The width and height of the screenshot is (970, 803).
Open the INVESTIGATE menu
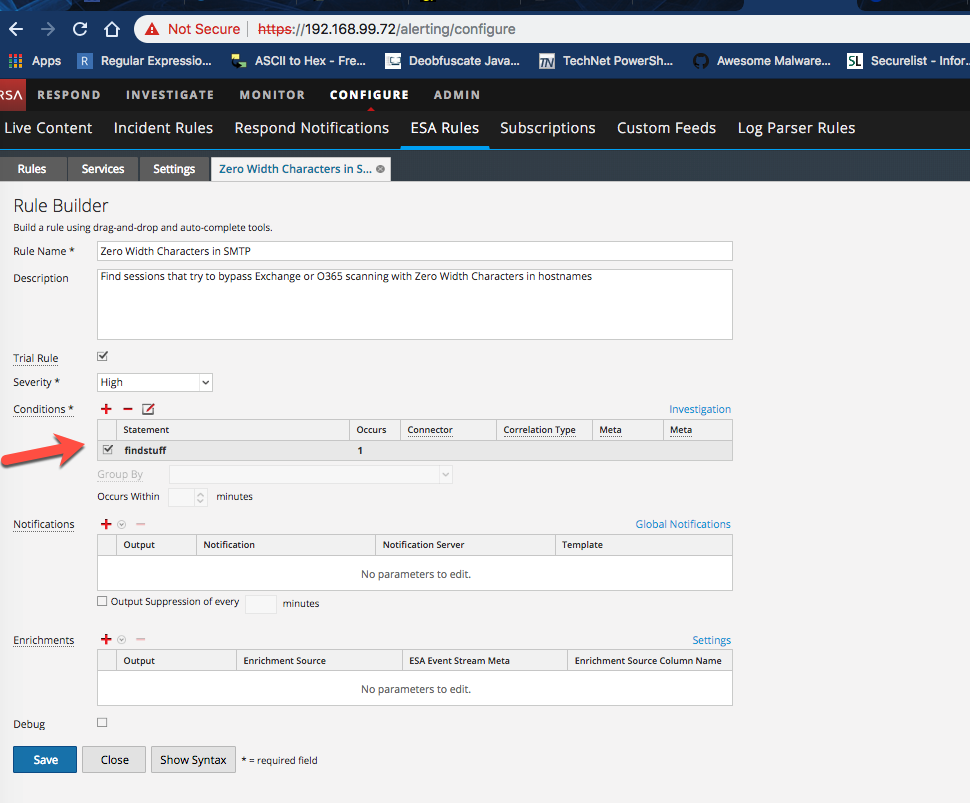(170, 95)
